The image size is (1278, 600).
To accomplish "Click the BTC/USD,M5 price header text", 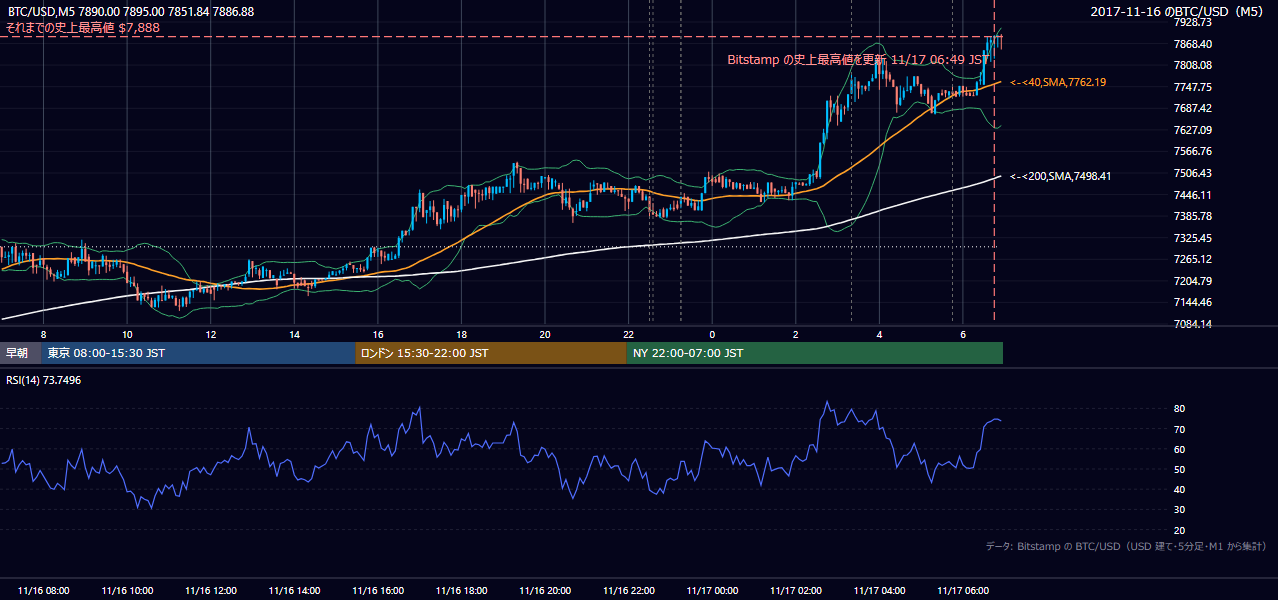I will (130, 12).
